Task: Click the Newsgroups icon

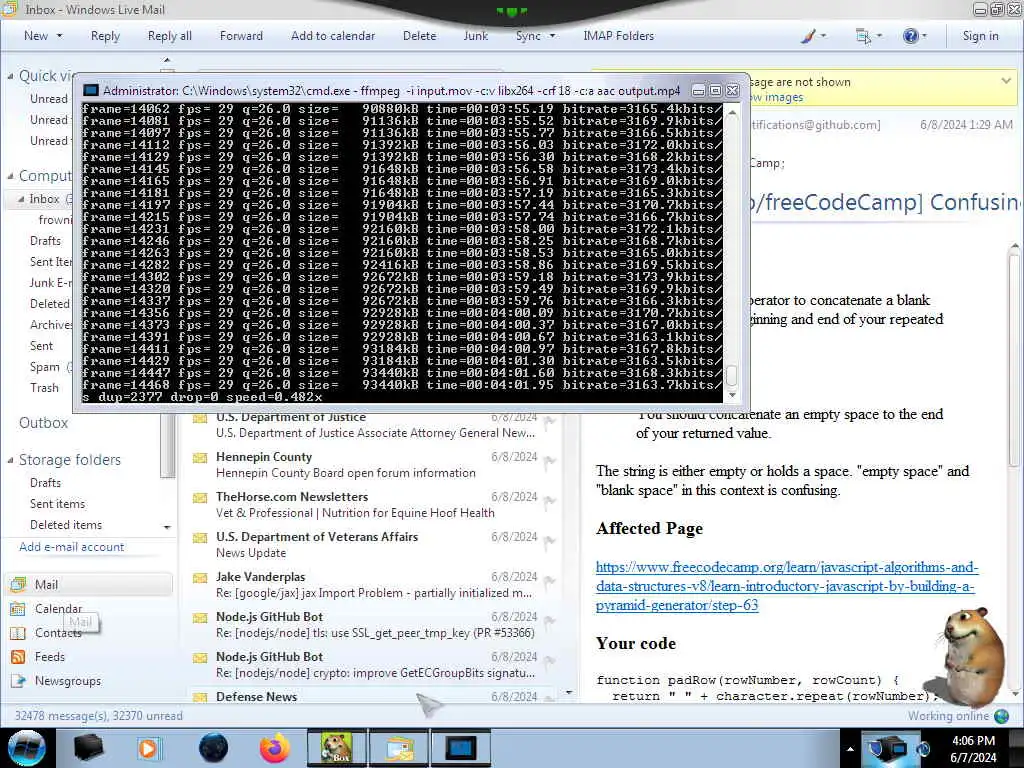Action: click(x=18, y=680)
